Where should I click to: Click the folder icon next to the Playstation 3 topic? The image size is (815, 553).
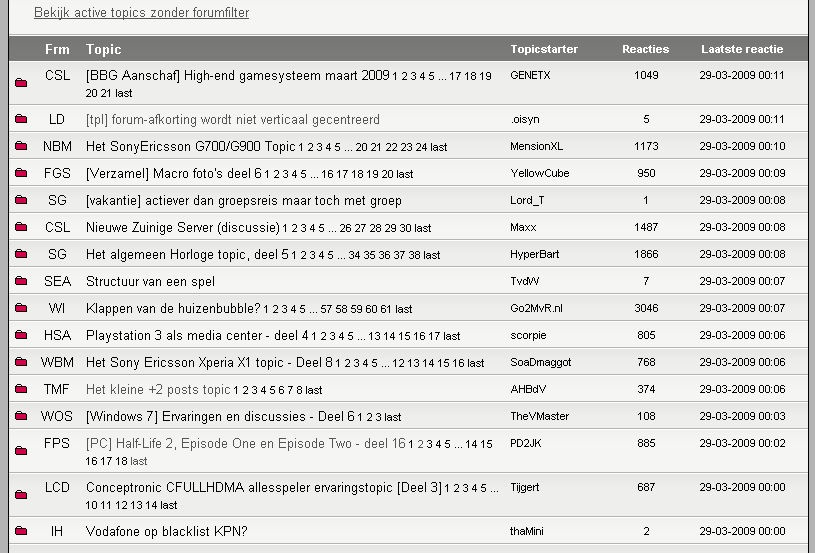tap(20, 336)
